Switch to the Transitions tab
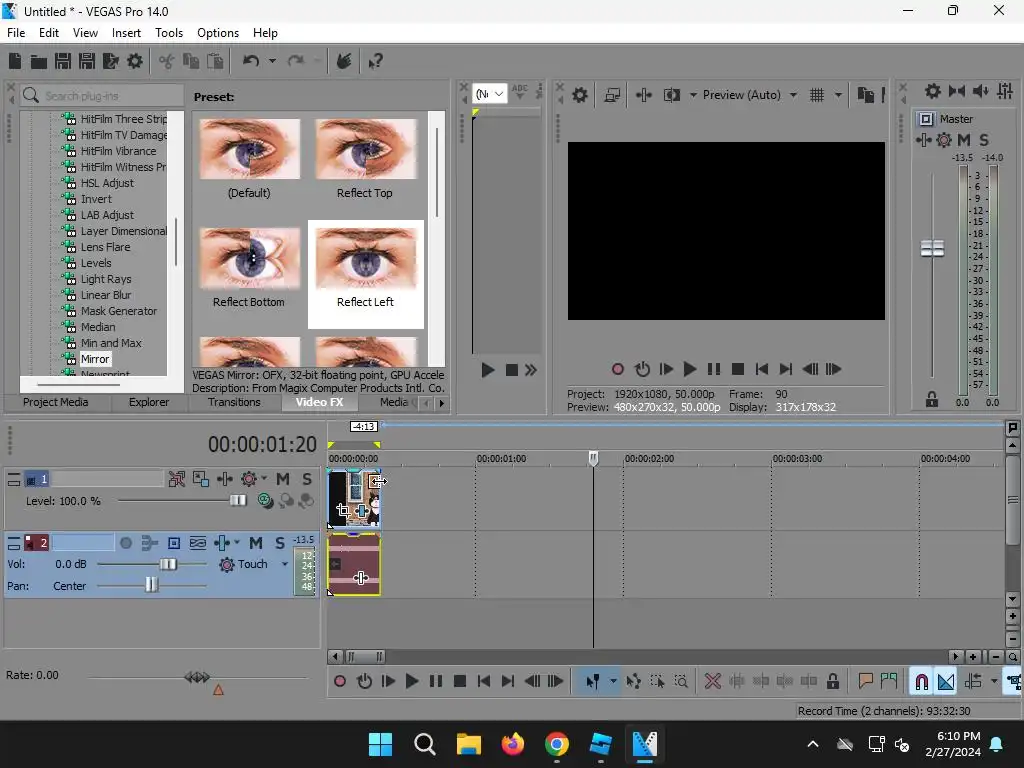 (x=234, y=402)
